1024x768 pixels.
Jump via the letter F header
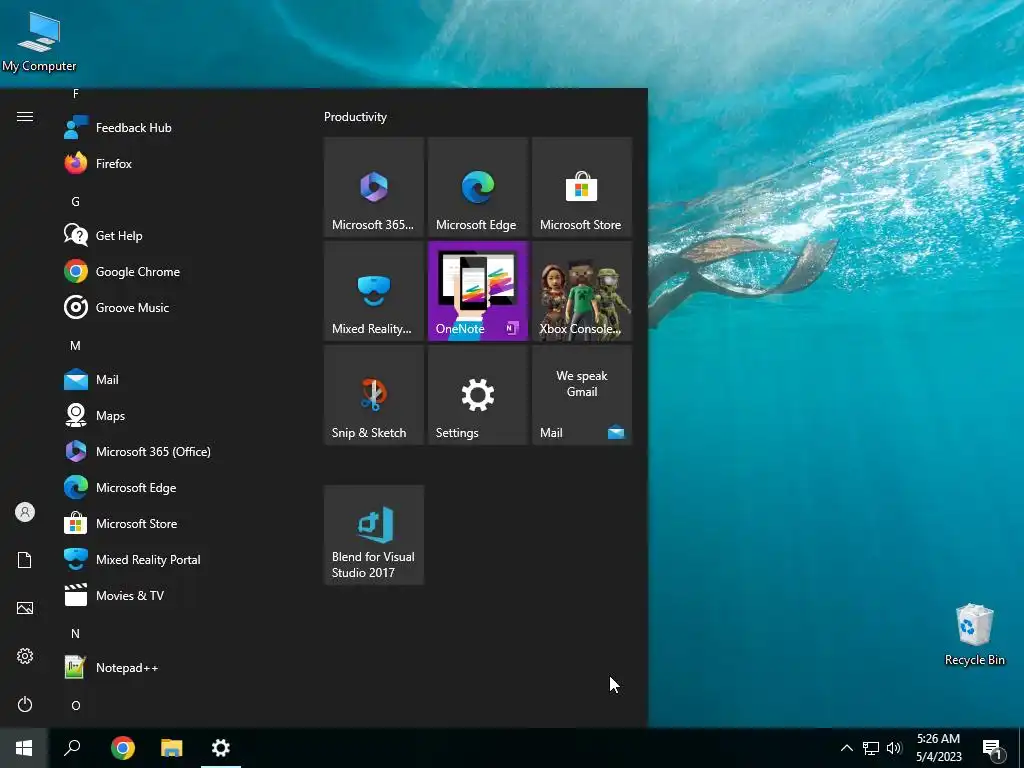[x=76, y=94]
